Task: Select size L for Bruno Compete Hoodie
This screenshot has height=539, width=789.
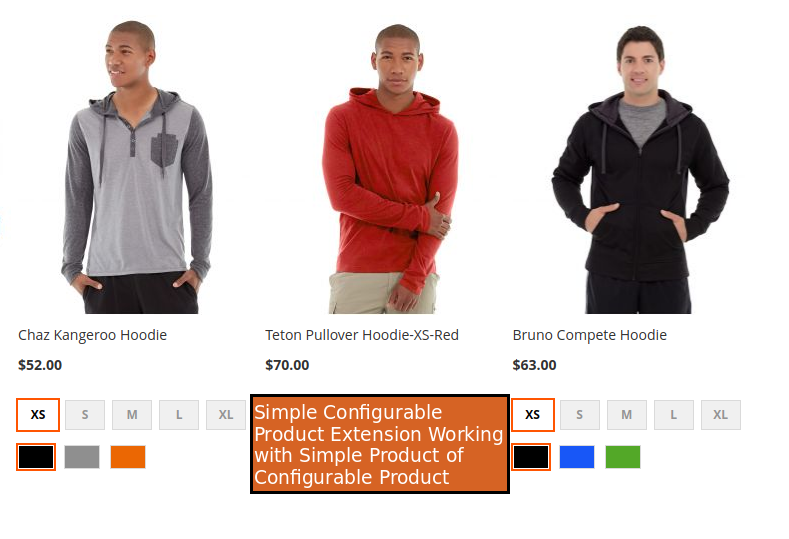Action: pyautogui.click(x=674, y=415)
